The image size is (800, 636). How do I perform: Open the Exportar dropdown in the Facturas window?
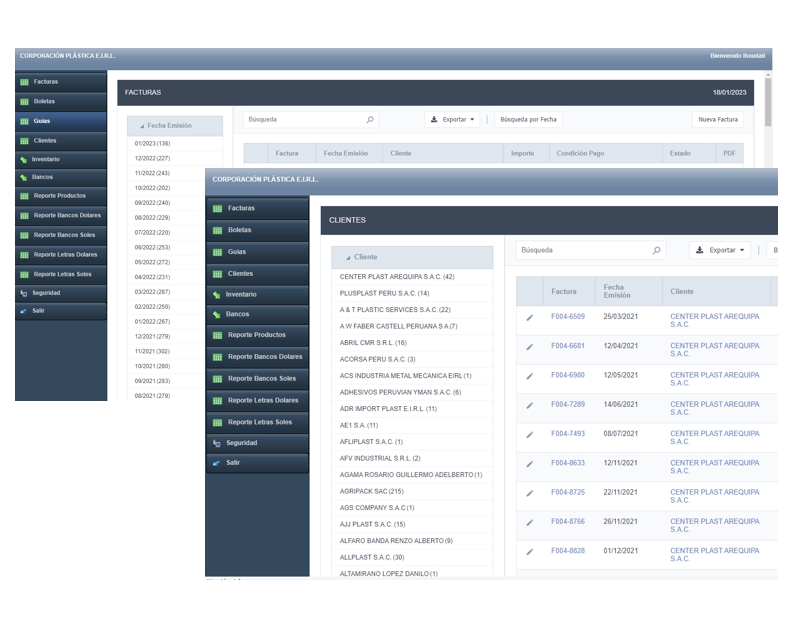(453, 119)
